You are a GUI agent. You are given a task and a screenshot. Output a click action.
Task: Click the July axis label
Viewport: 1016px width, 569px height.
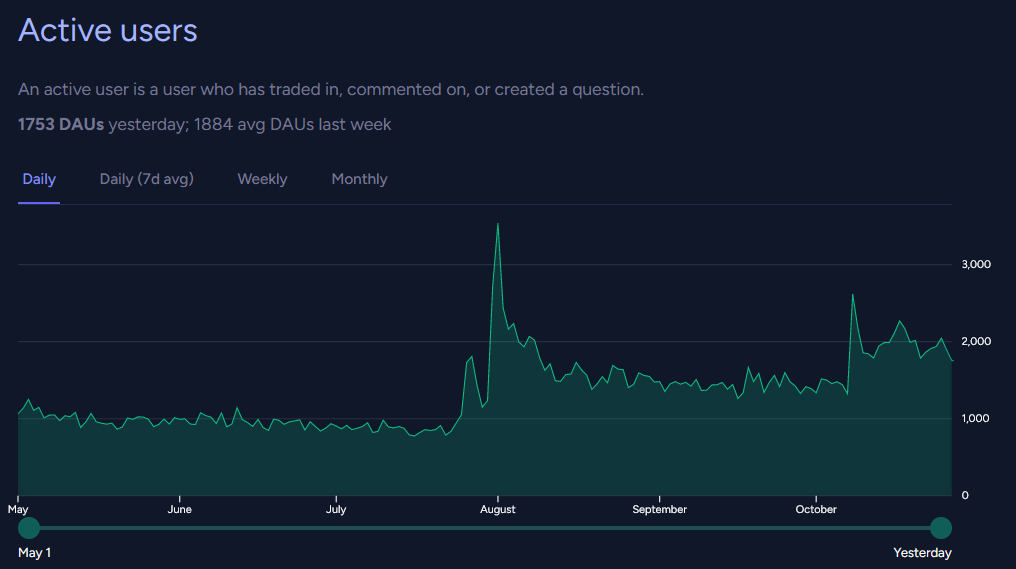point(336,509)
